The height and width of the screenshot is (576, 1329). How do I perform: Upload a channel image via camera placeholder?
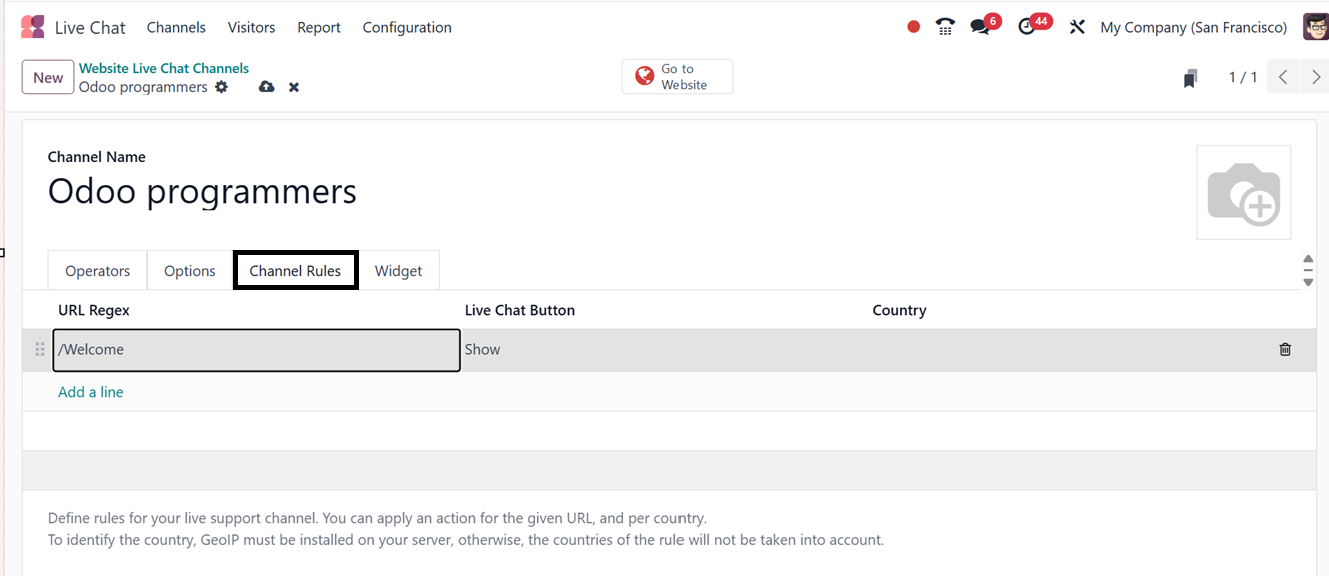(1243, 192)
